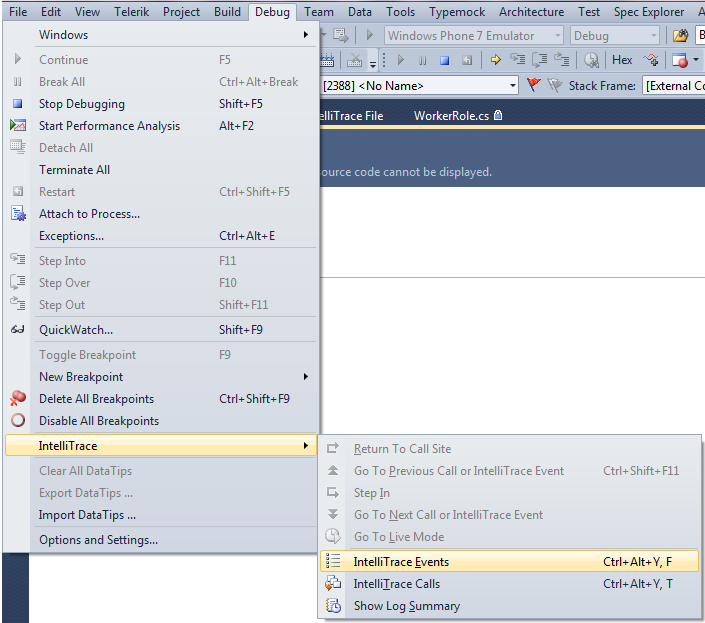This screenshot has width=705, height=623.
Task: Expand the IntelliTrace submenu item
Action: point(161,445)
